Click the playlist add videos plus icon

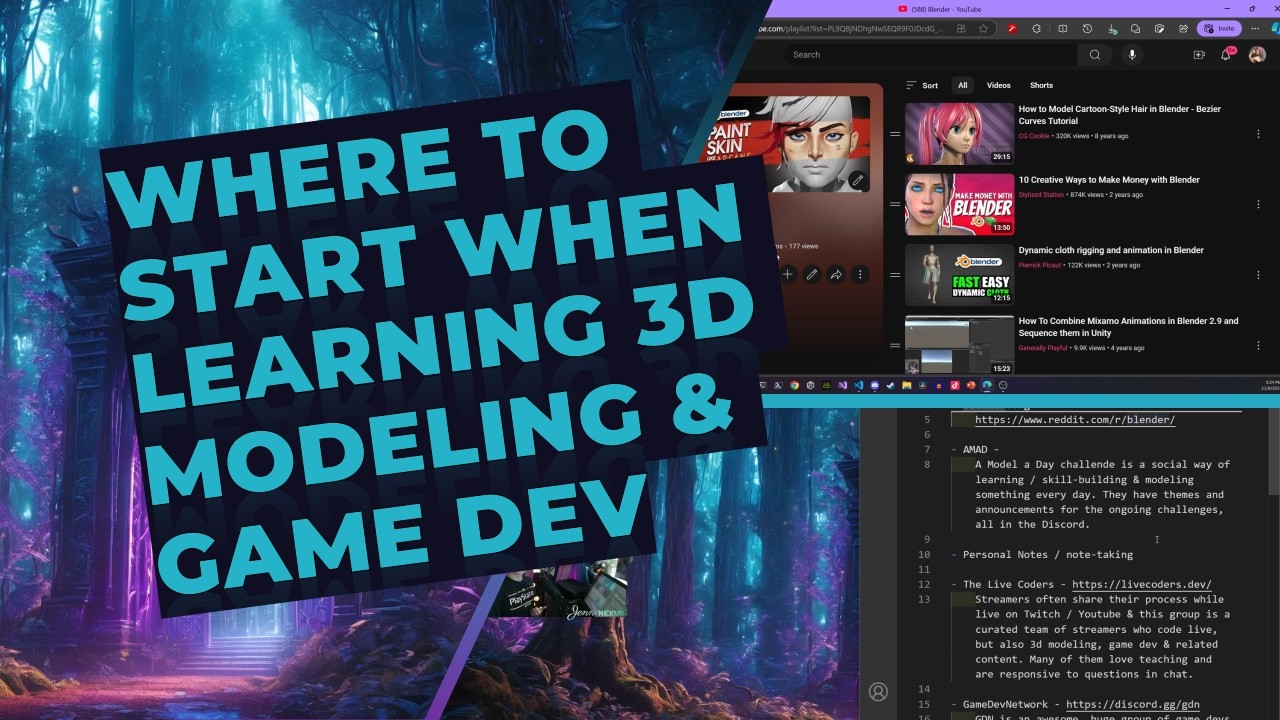coord(788,274)
